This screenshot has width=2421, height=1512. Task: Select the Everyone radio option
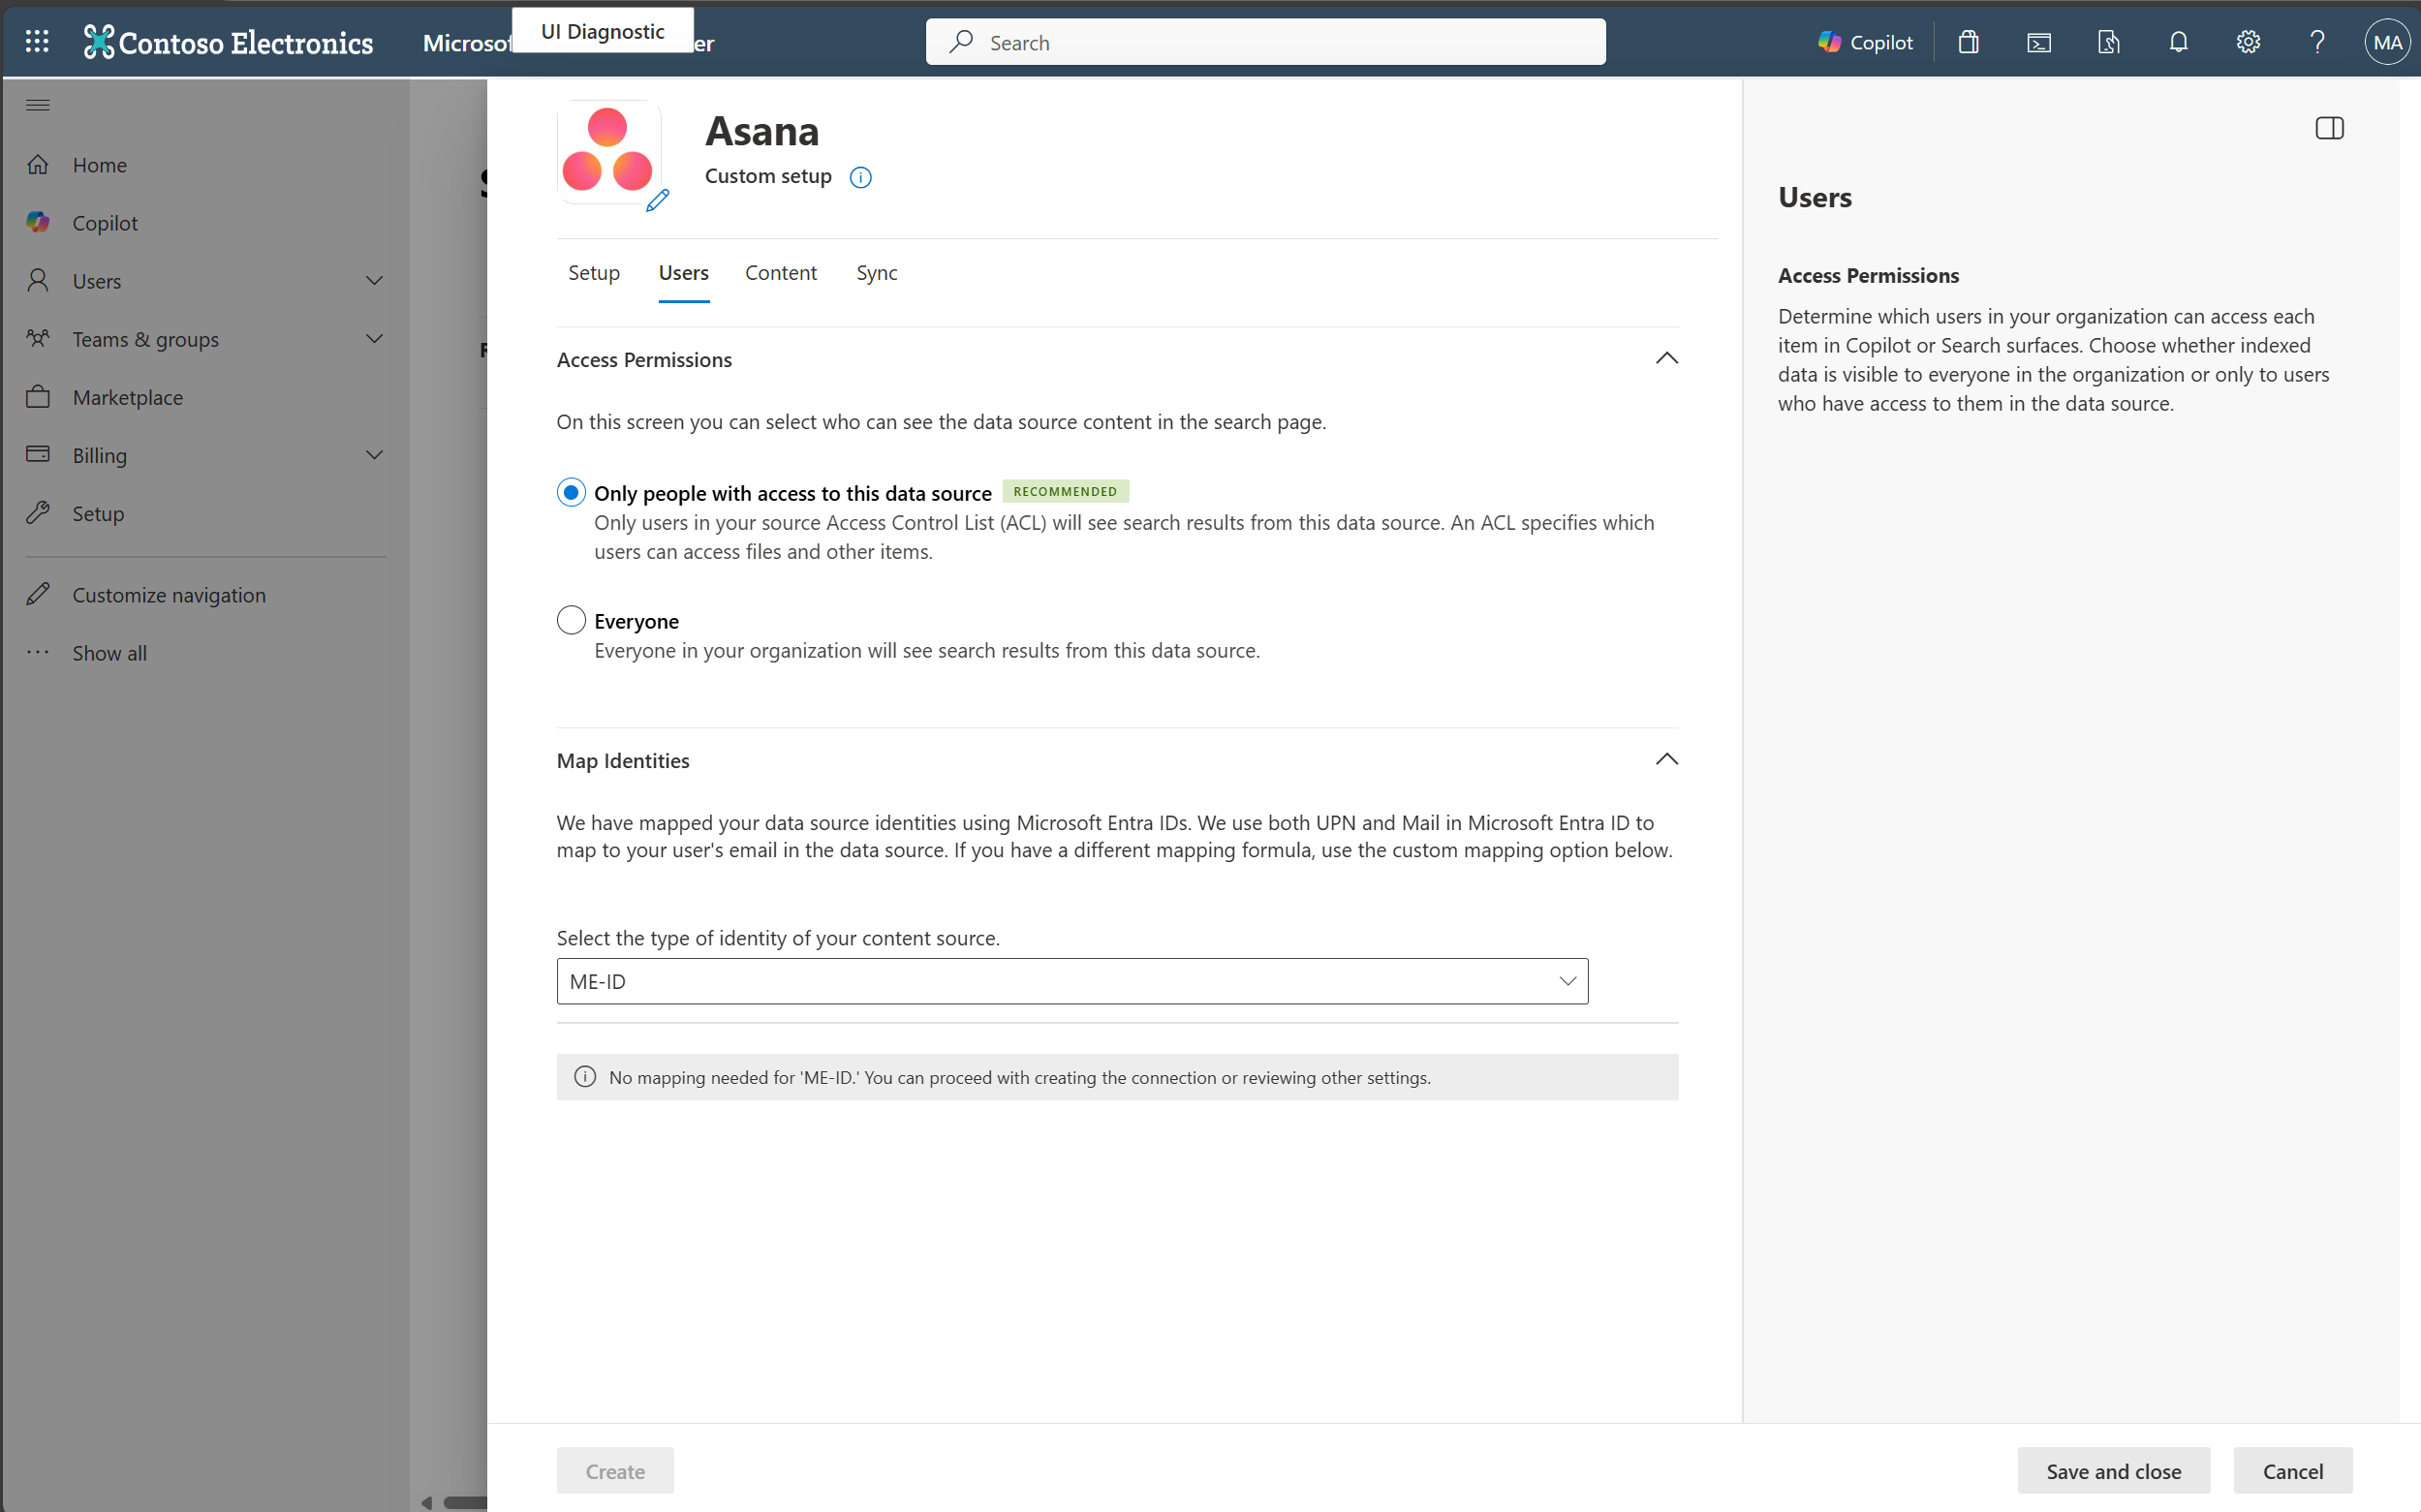[571, 620]
